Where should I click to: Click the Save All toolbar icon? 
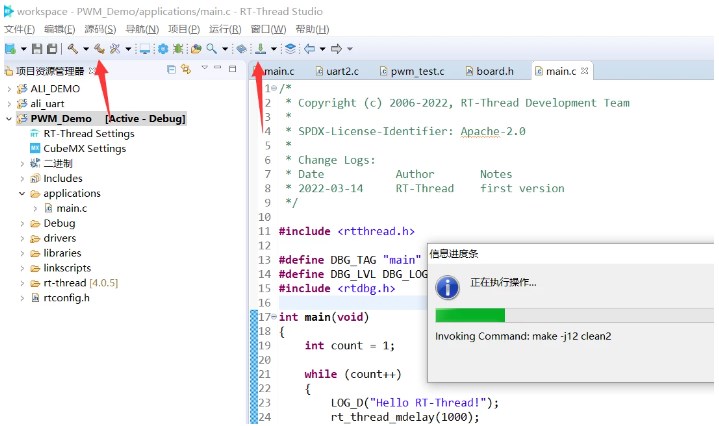tap(52, 49)
